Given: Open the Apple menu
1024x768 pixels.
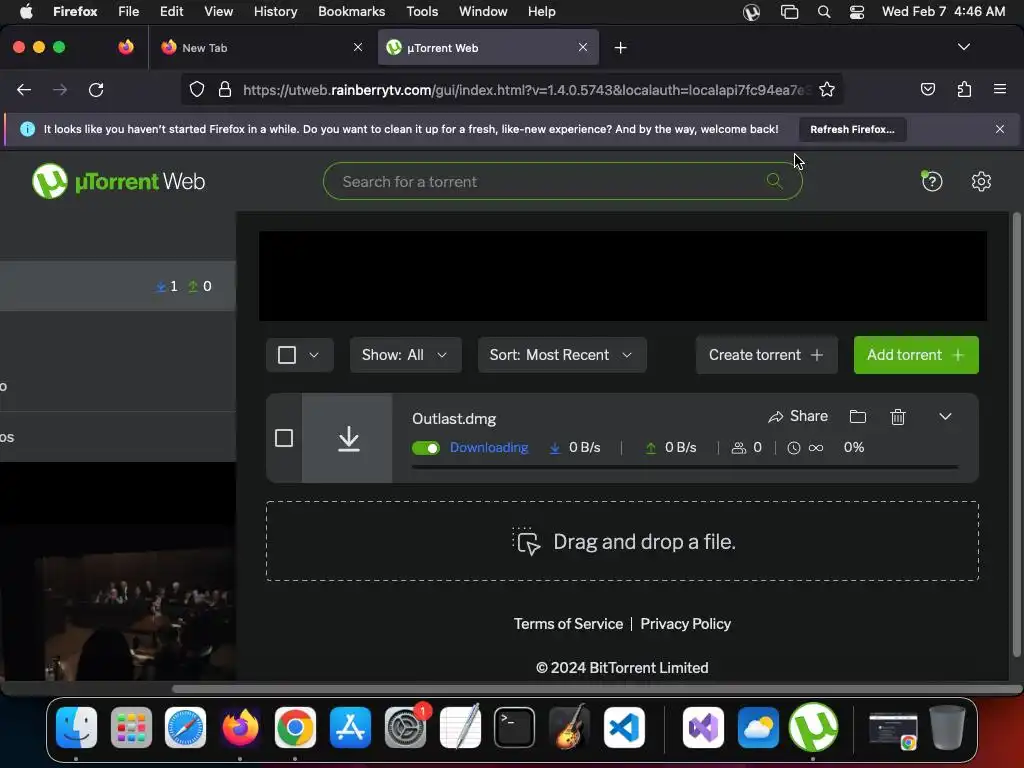Looking at the screenshot, I should [26, 12].
